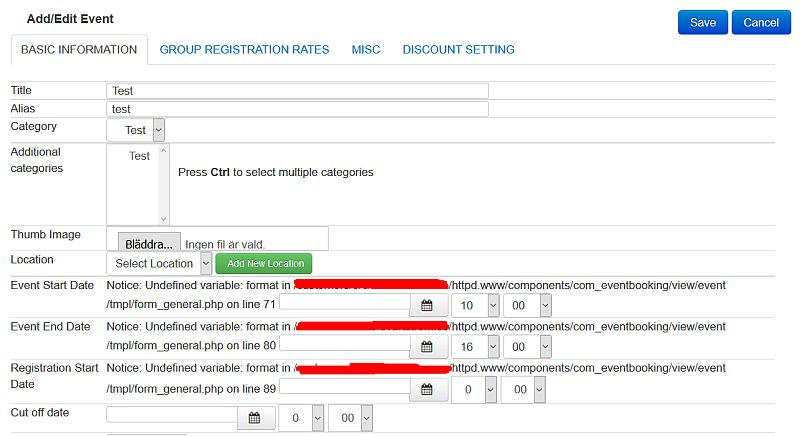Open the Misc tab
800x436 pixels.
tap(365, 49)
